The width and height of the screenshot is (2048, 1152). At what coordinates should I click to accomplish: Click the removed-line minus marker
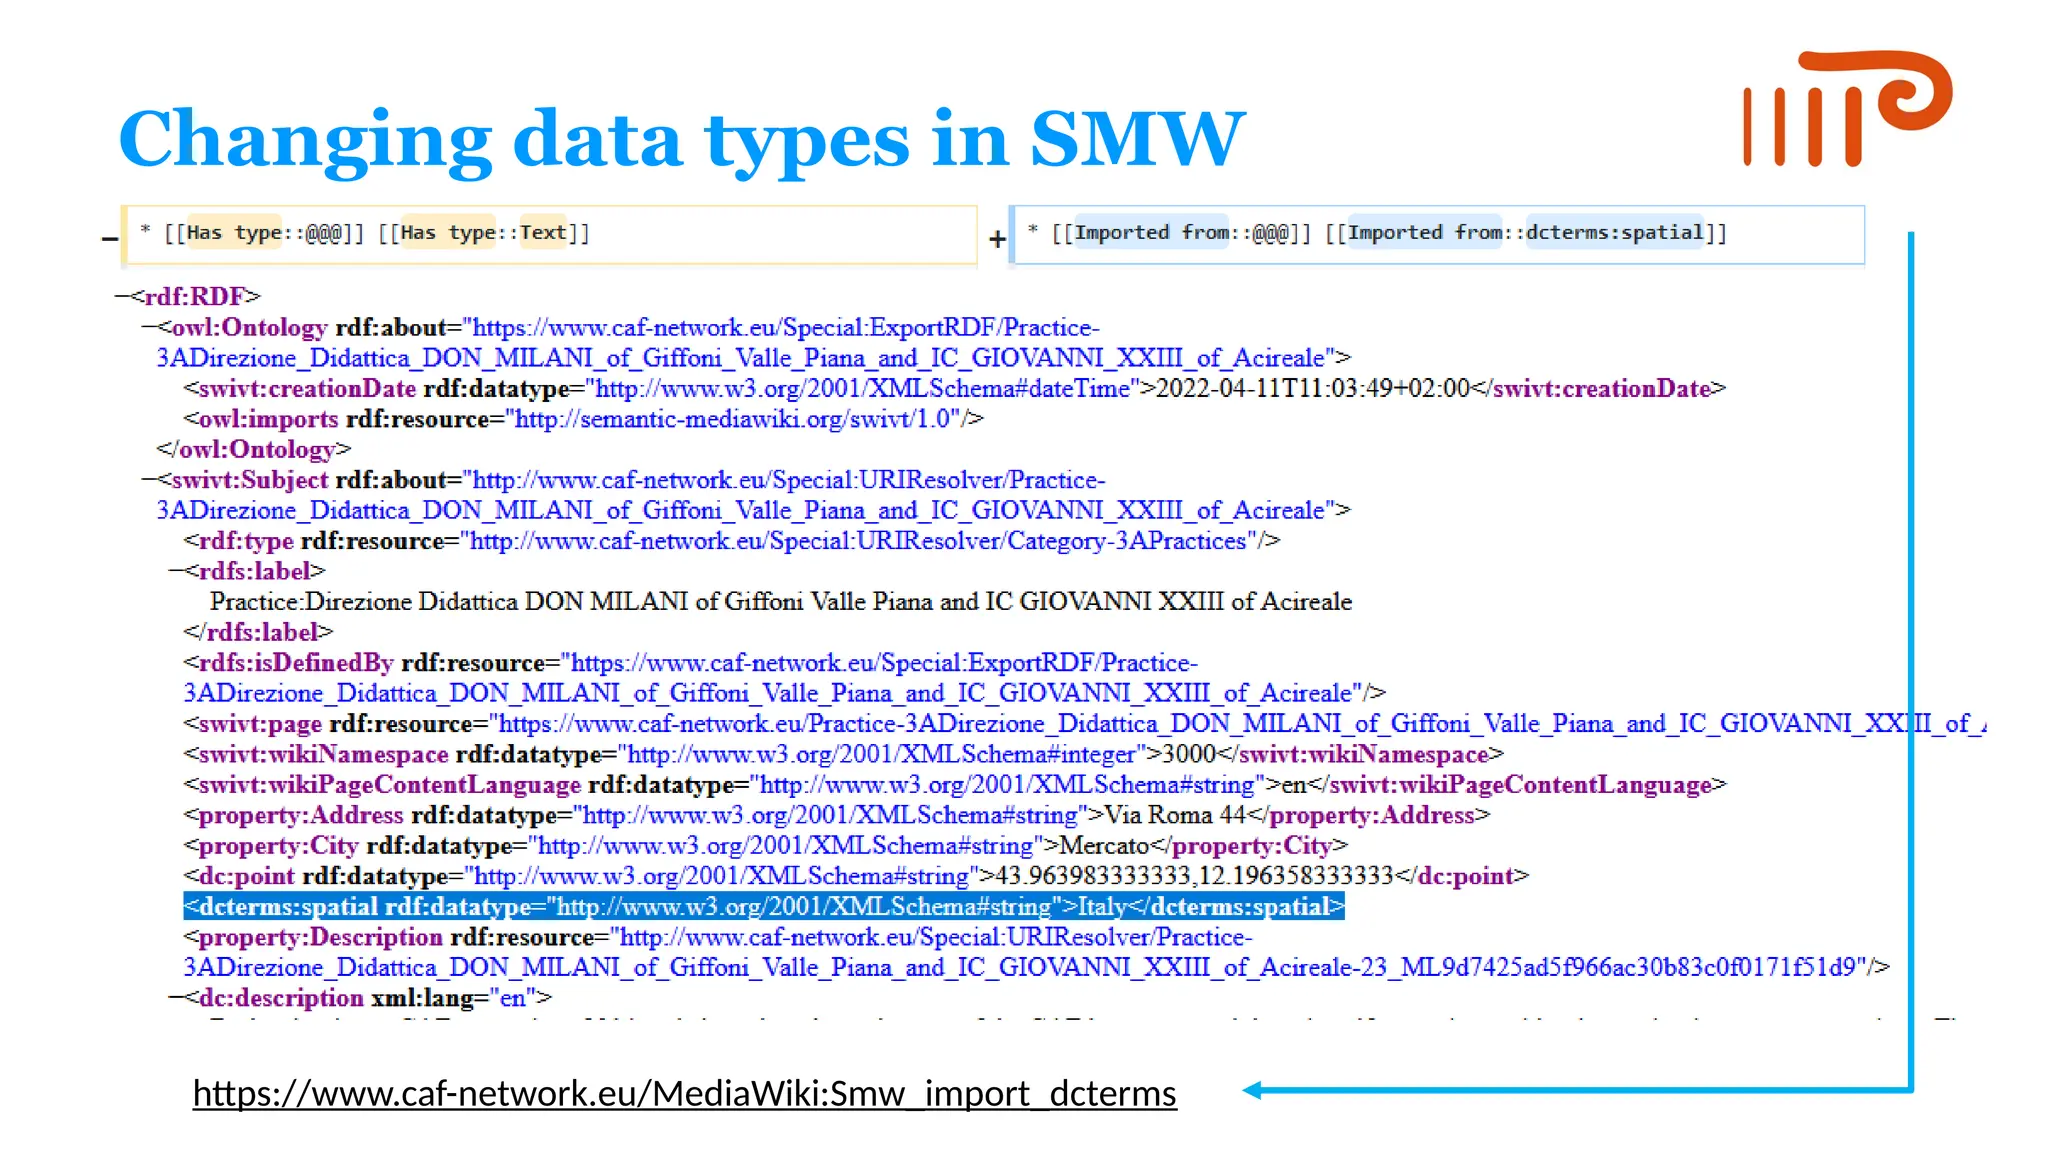pos(109,238)
